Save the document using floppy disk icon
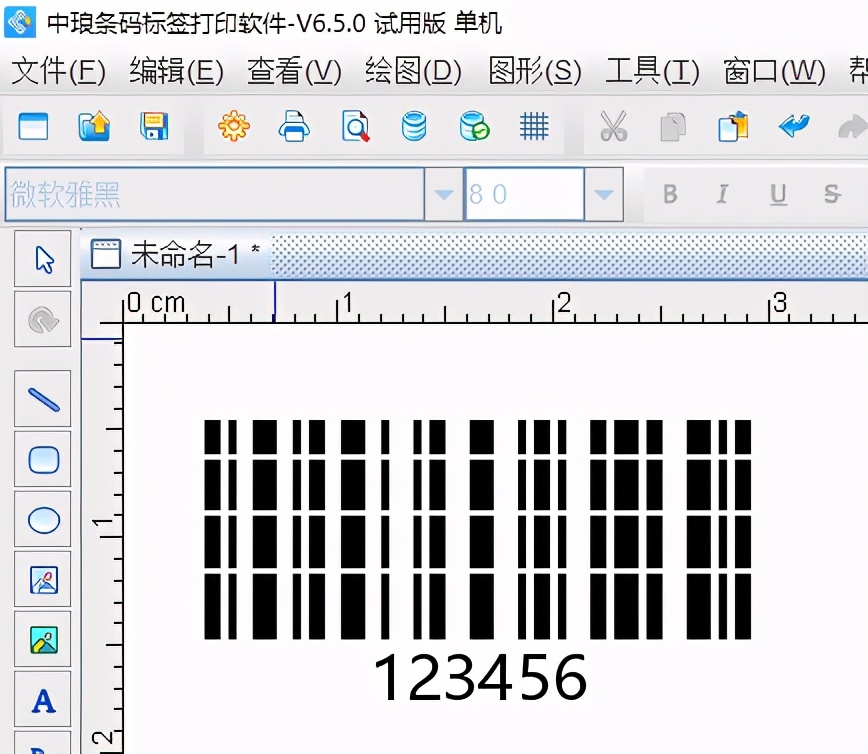The image size is (868, 754). [x=154, y=126]
